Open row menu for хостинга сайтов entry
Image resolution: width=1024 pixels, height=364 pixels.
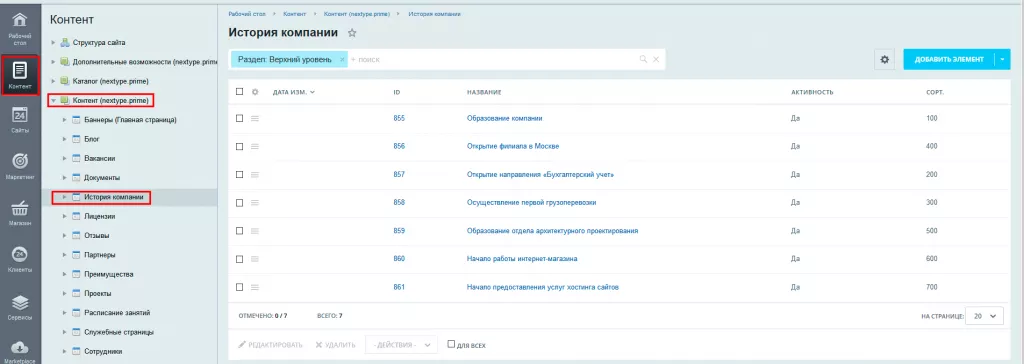[255, 287]
